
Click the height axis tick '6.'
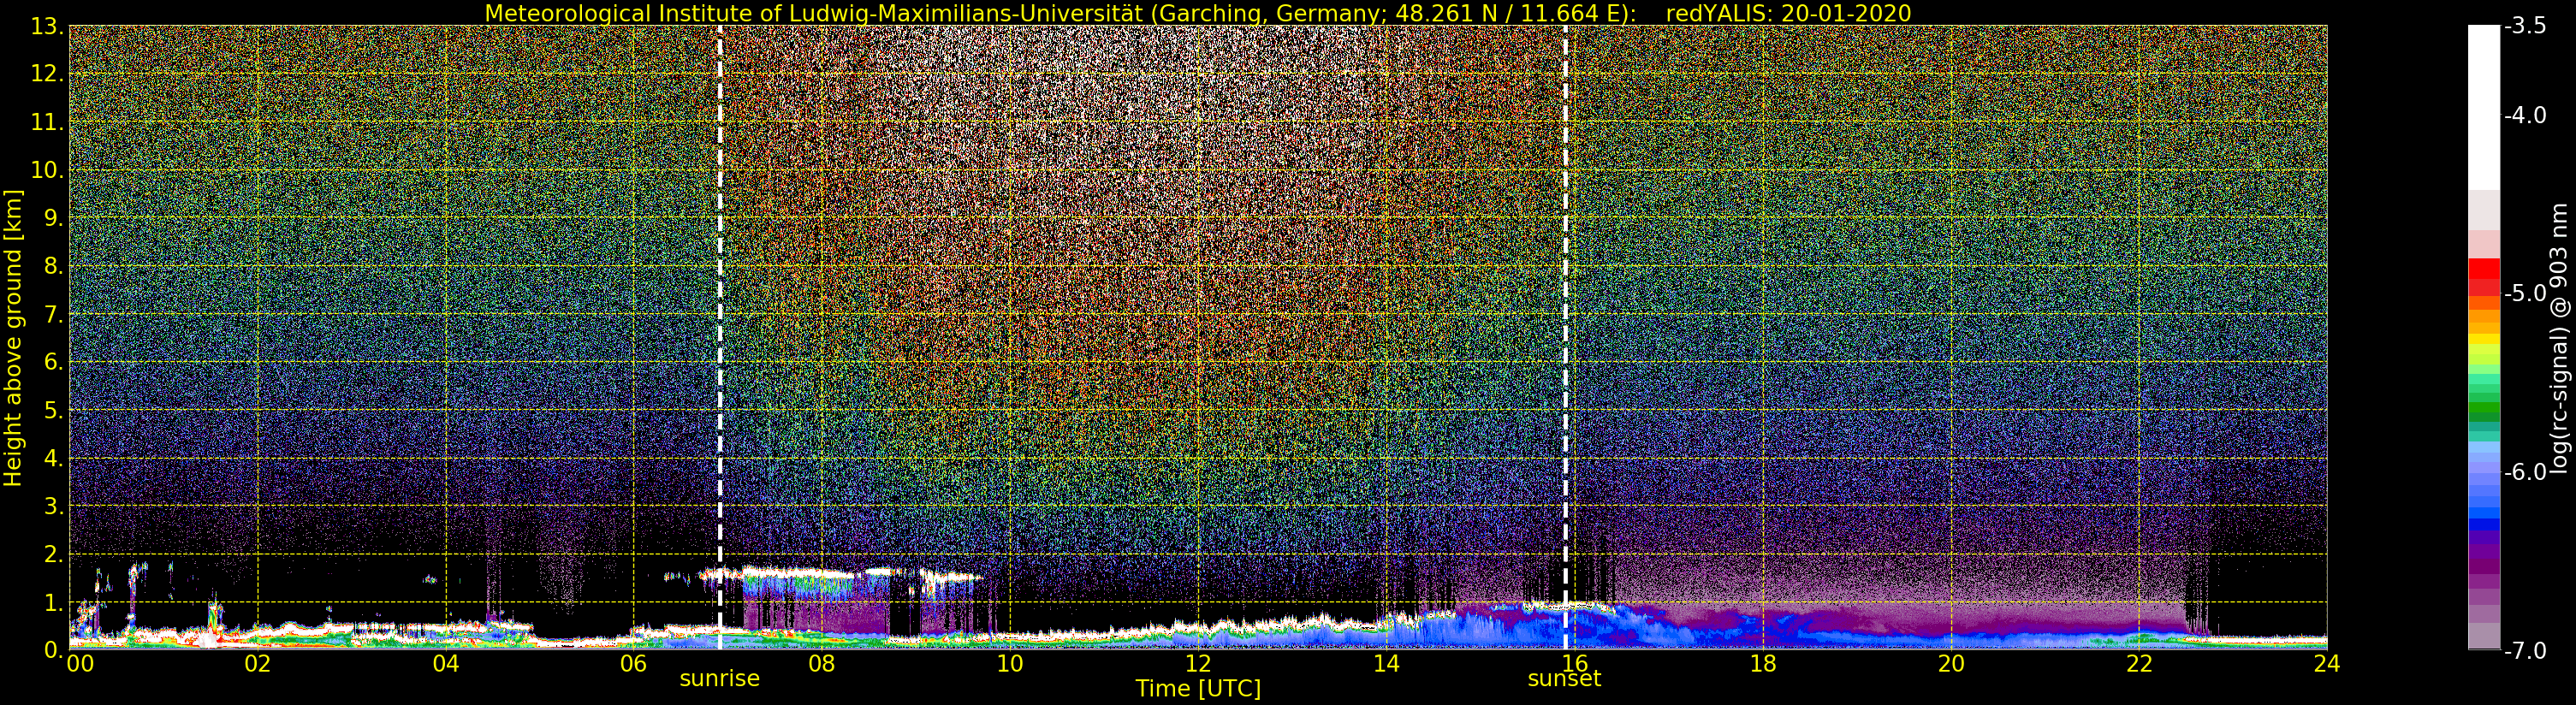point(53,362)
